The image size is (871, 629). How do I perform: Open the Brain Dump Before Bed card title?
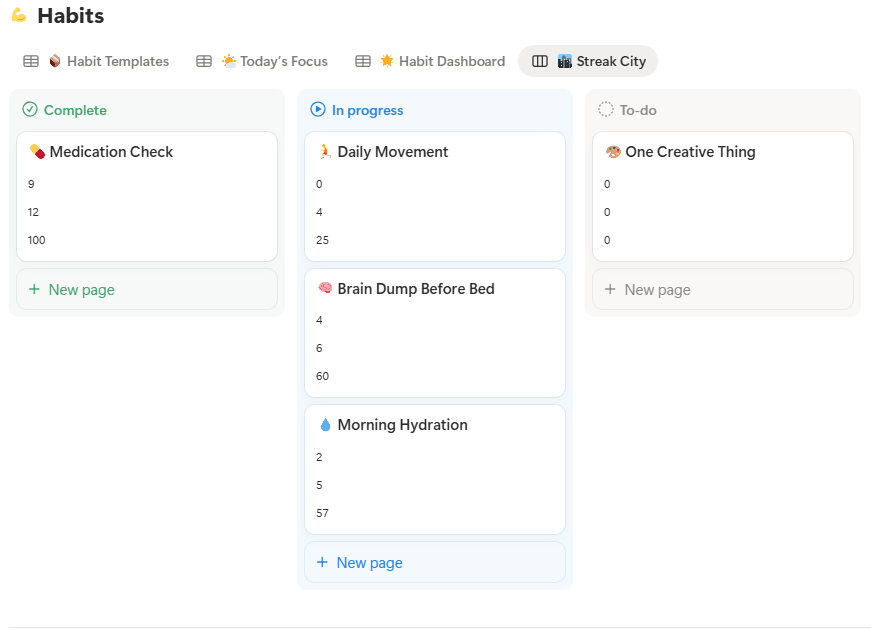(416, 288)
